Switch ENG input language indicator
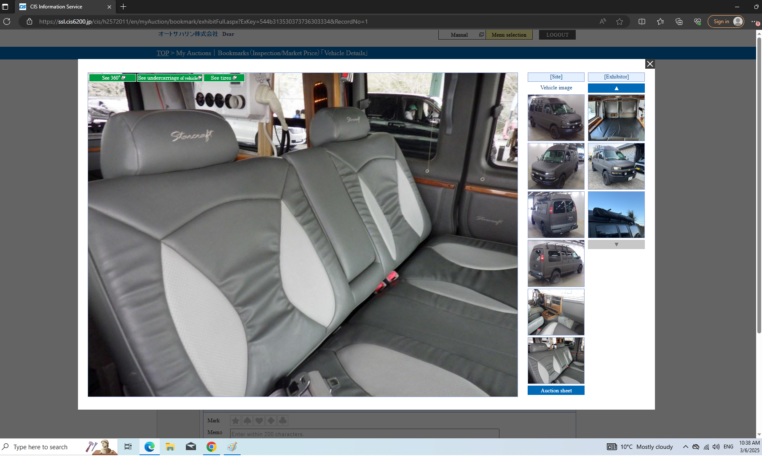 728,447
